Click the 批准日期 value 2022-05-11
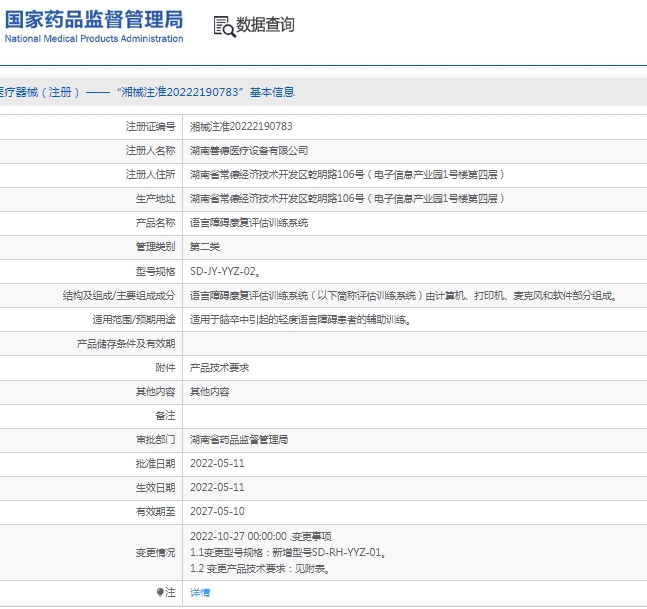Image resolution: width=647 pixels, height=609 pixels. 217,463
